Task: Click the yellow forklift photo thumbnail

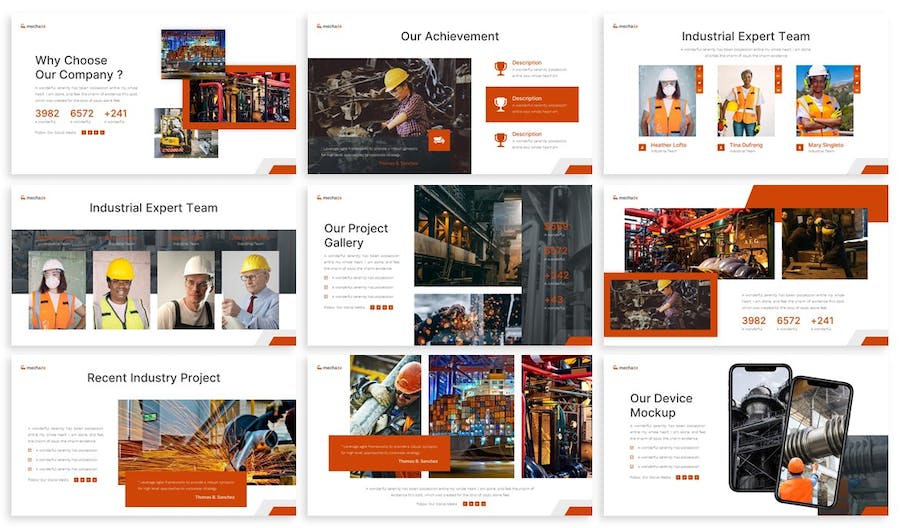Action: (x=171, y=133)
